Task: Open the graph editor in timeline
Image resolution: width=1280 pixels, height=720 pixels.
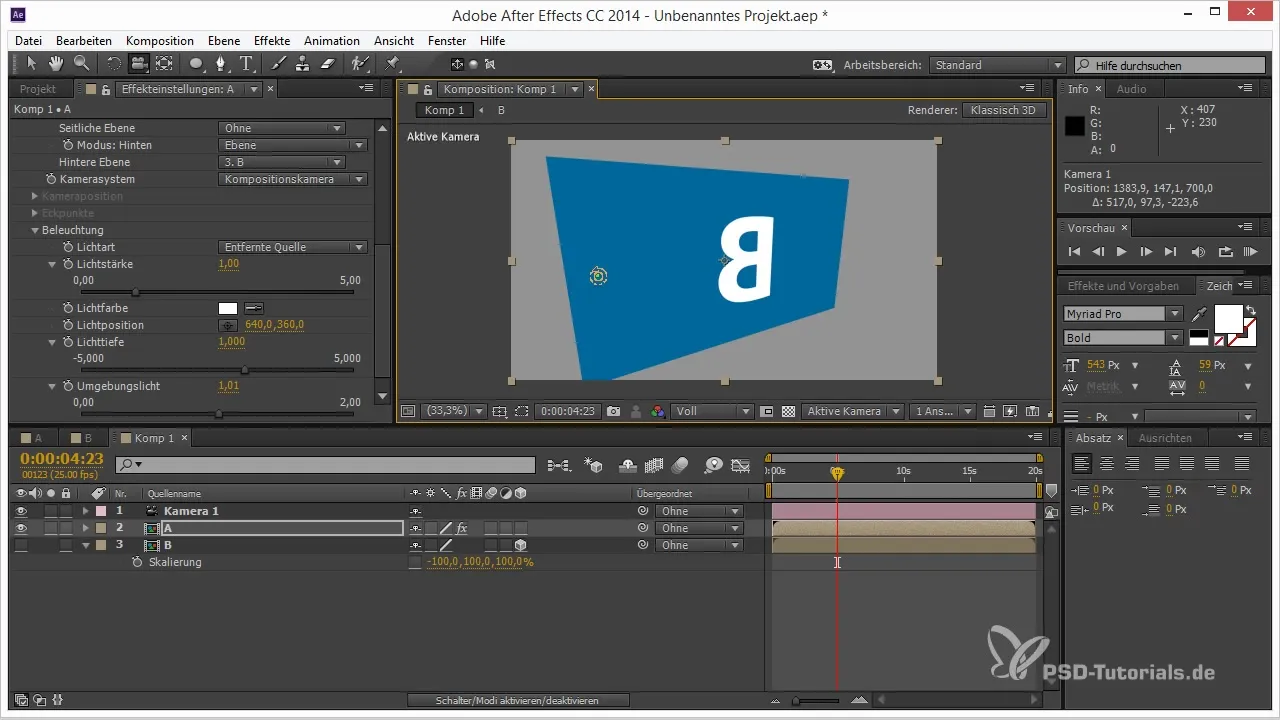Action: [x=740, y=465]
